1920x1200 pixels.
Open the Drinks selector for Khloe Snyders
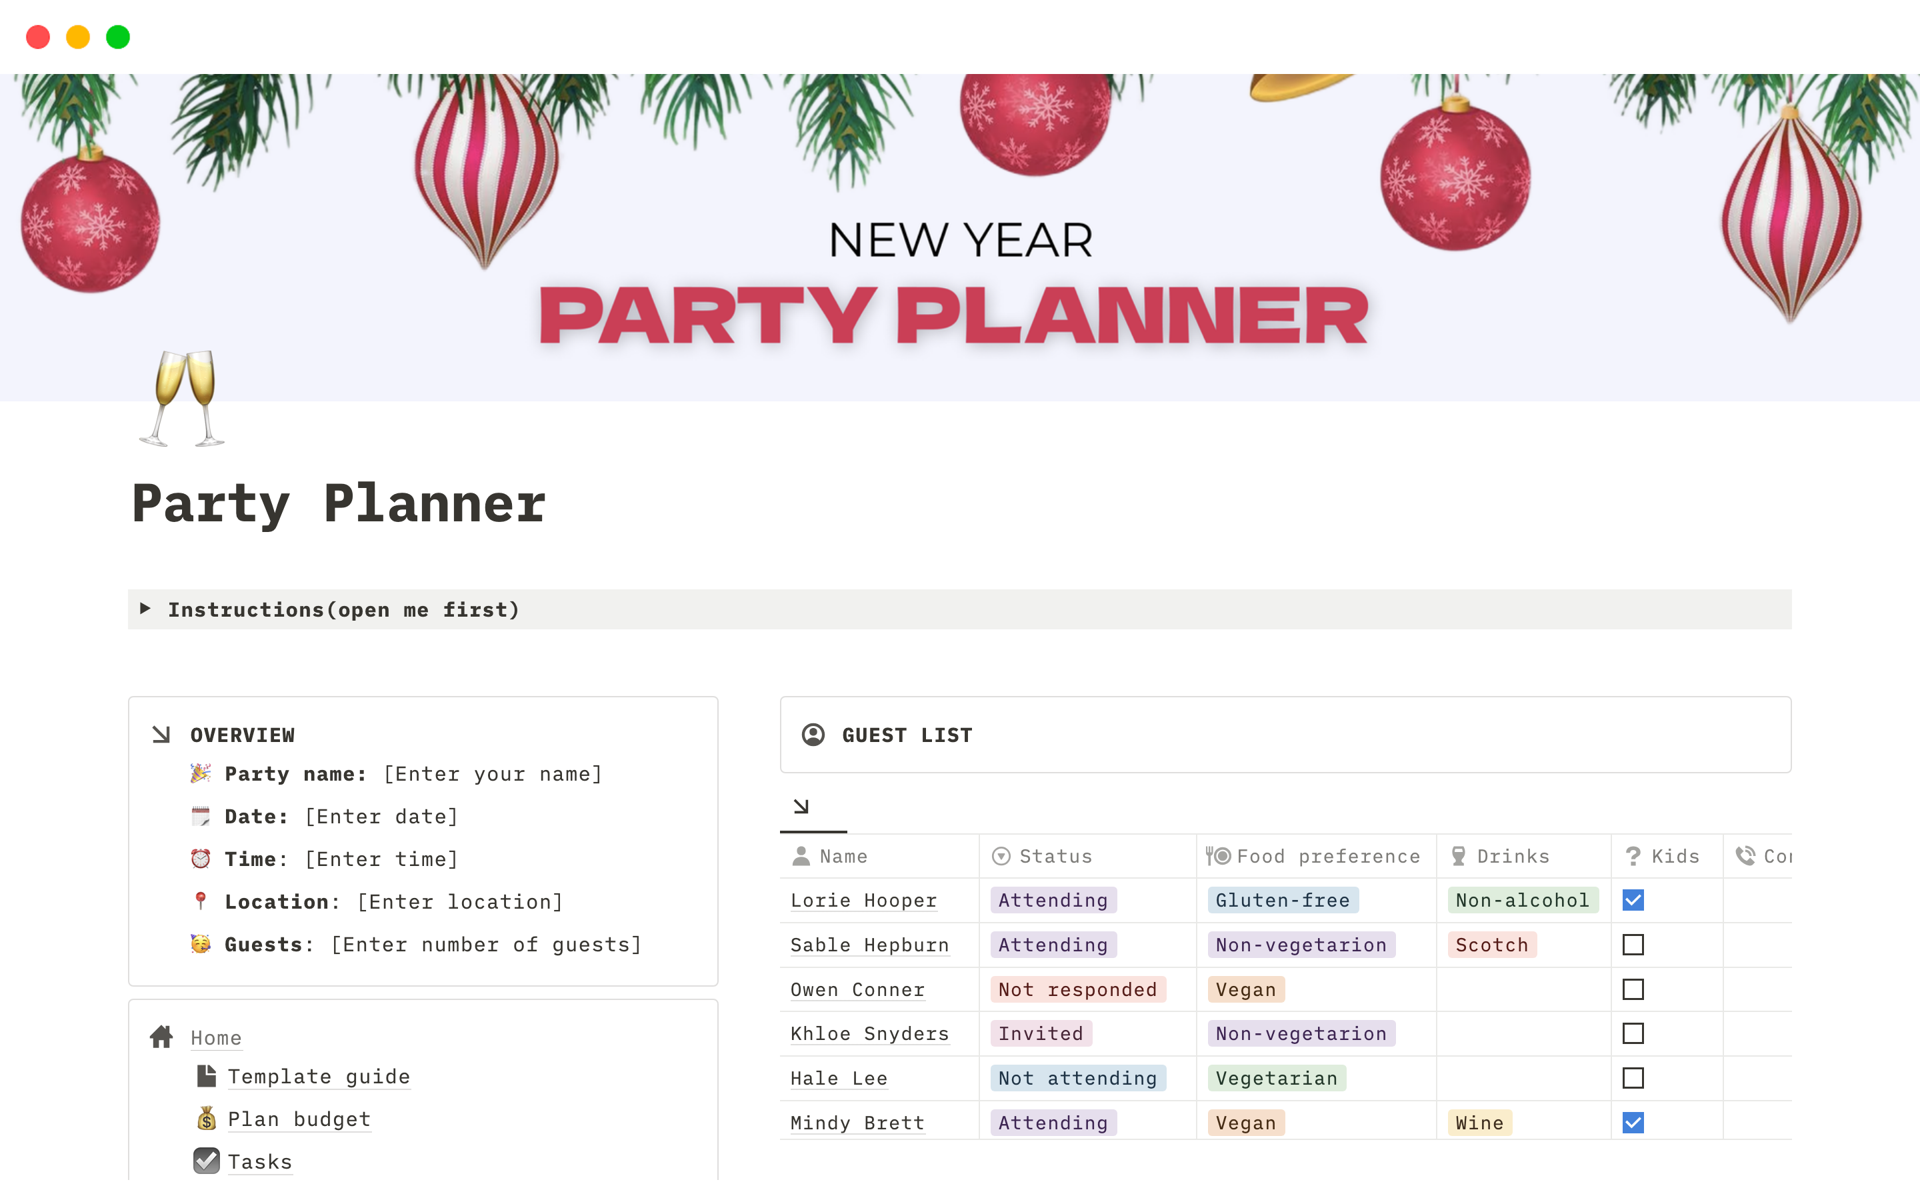click(1520, 1033)
